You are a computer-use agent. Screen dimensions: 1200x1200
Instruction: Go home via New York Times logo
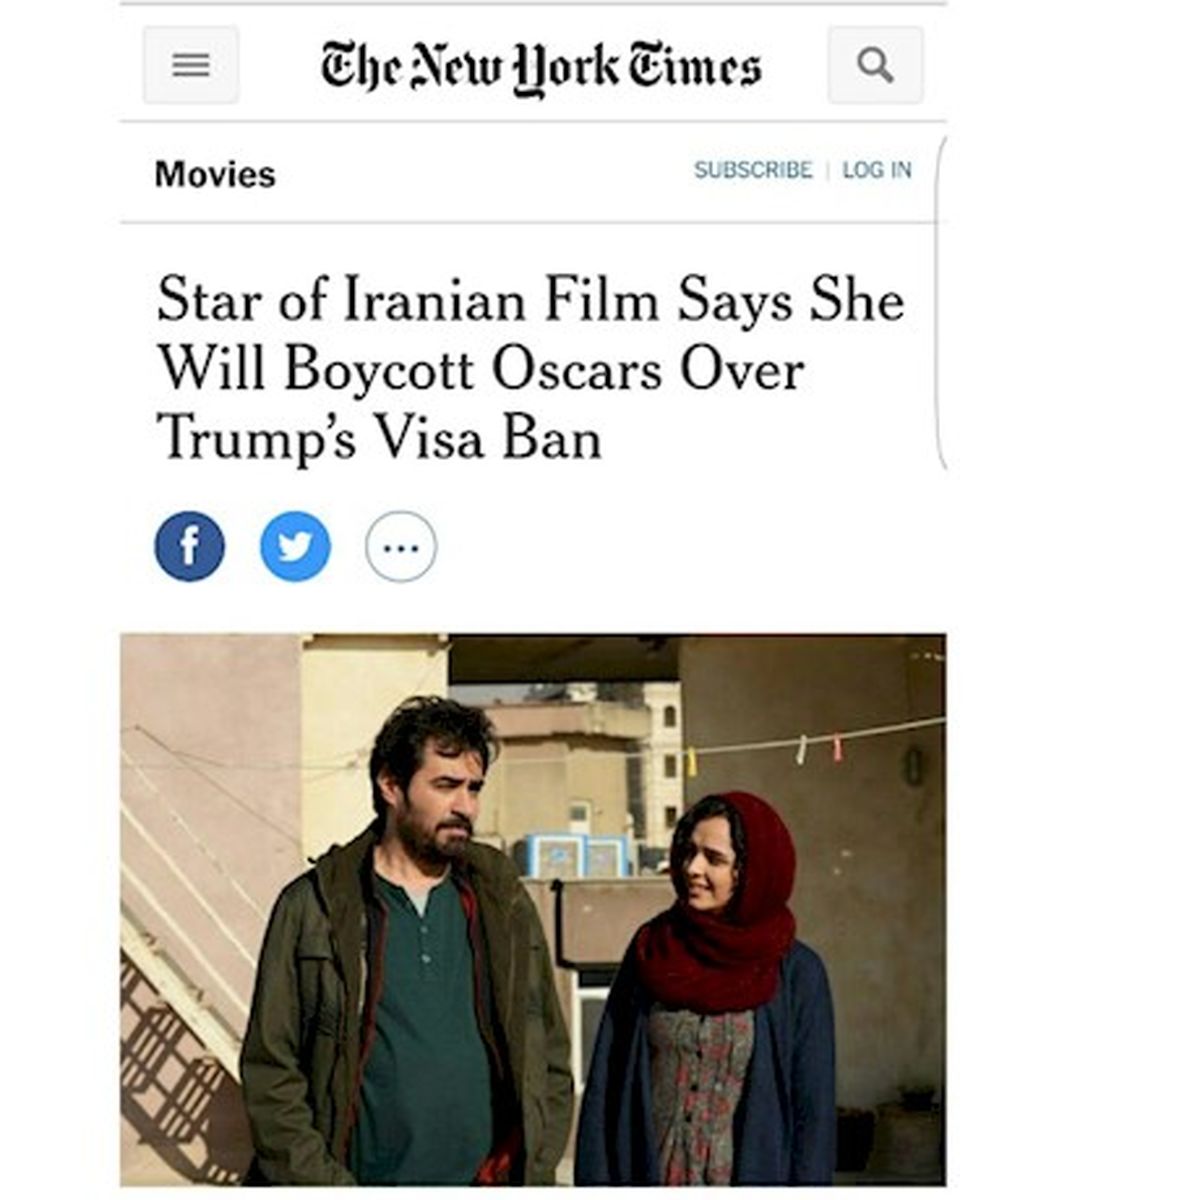[x=541, y=67]
